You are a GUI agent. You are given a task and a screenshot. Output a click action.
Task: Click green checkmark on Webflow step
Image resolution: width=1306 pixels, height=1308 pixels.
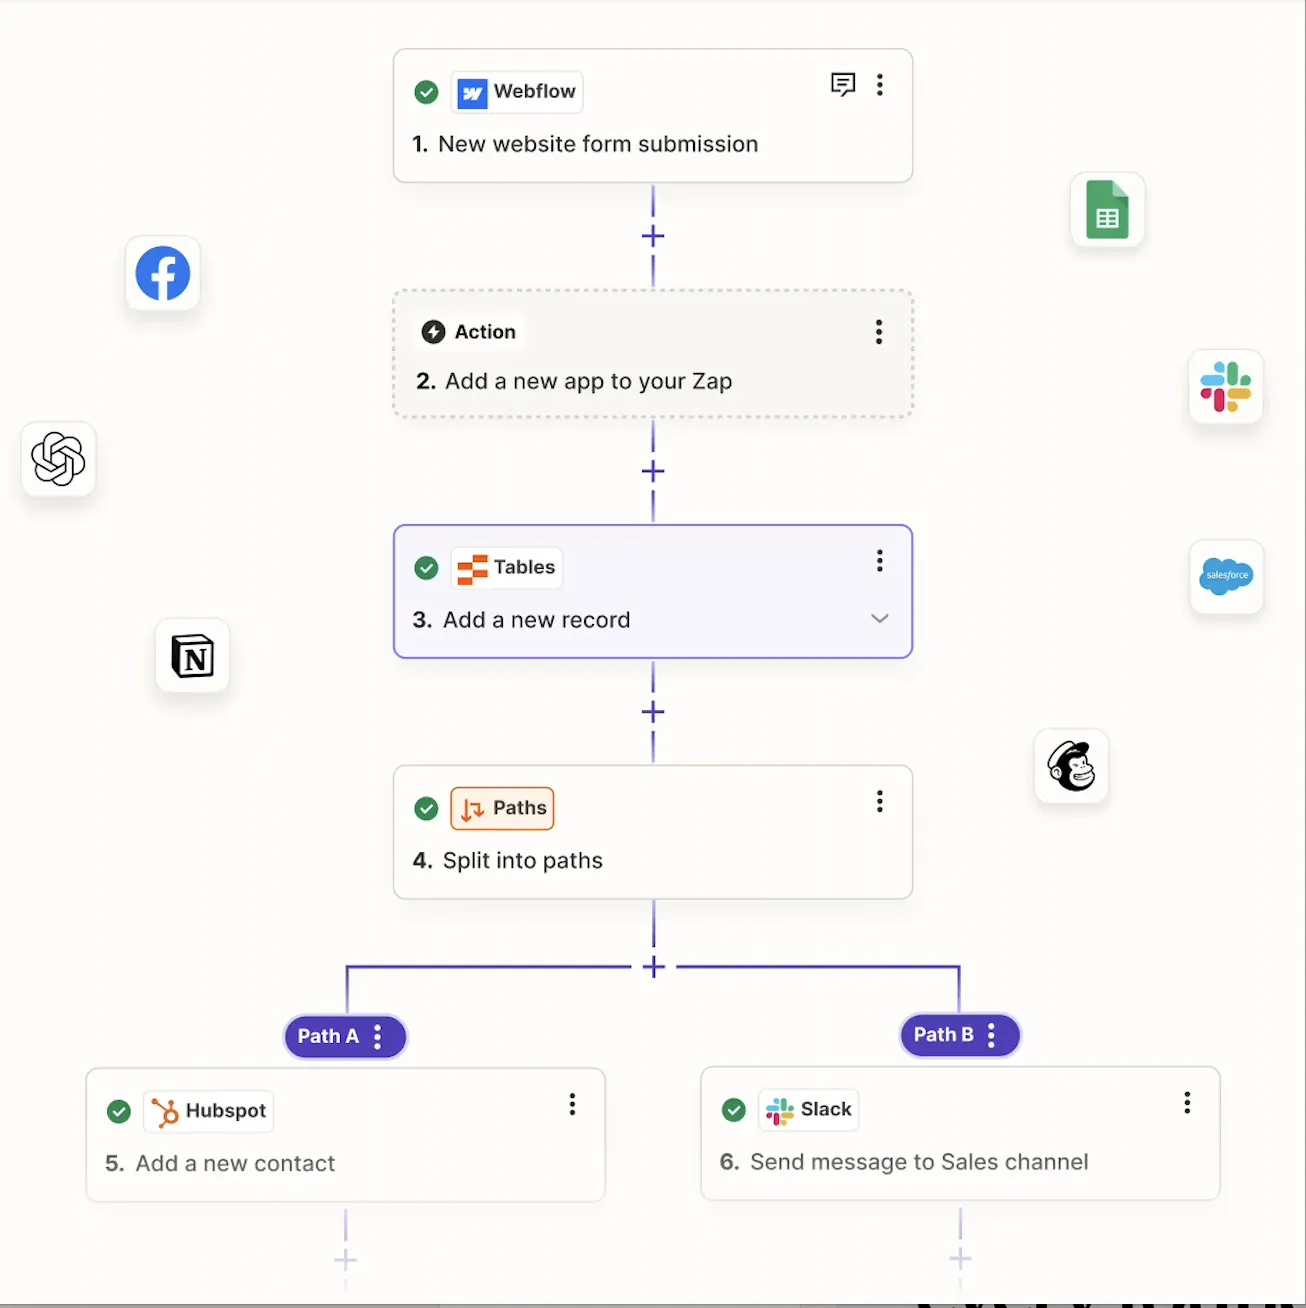click(427, 92)
